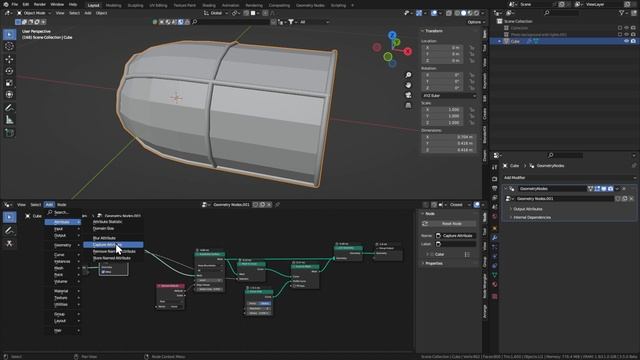Switch to solid viewport shading
Screen dimensions: 640x360
click(x=463, y=13)
